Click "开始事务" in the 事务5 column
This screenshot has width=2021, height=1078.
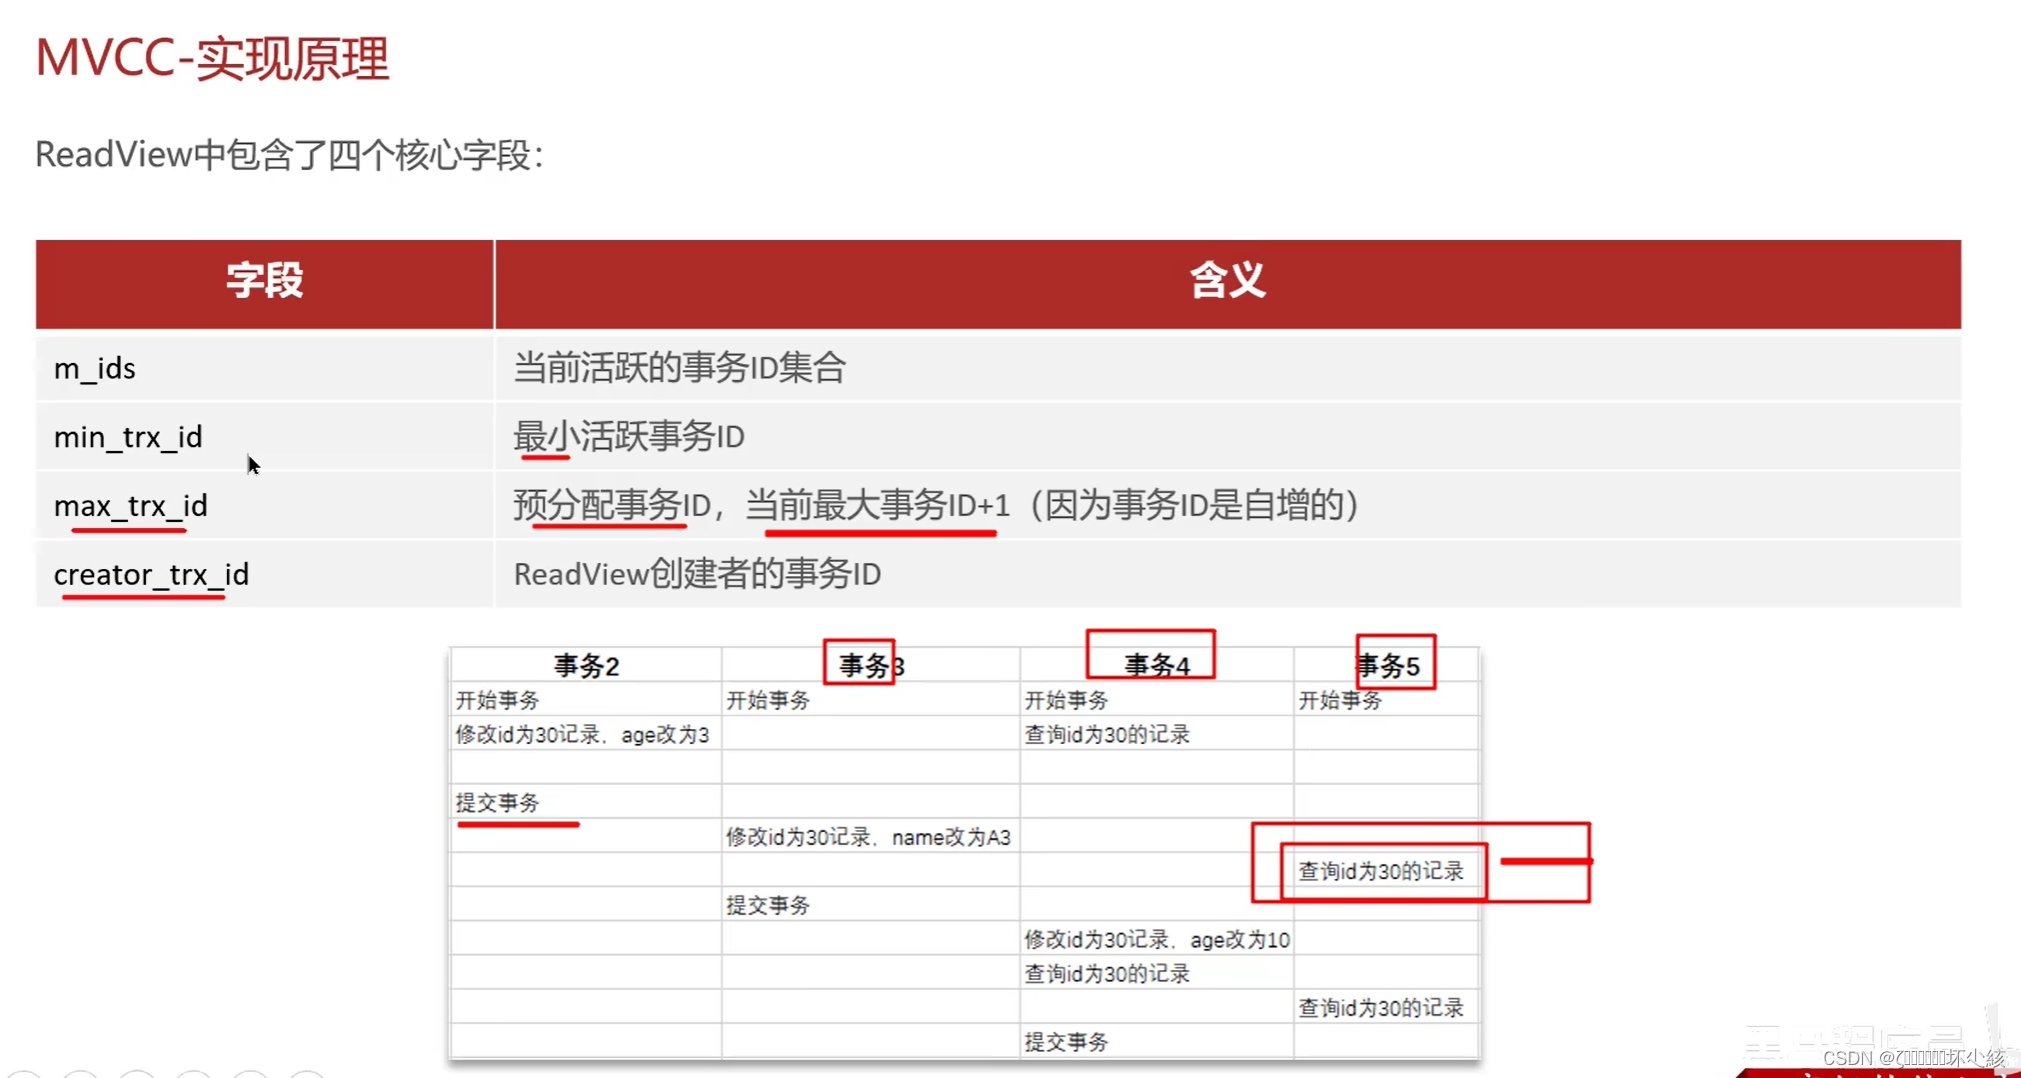click(x=1340, y=700)
